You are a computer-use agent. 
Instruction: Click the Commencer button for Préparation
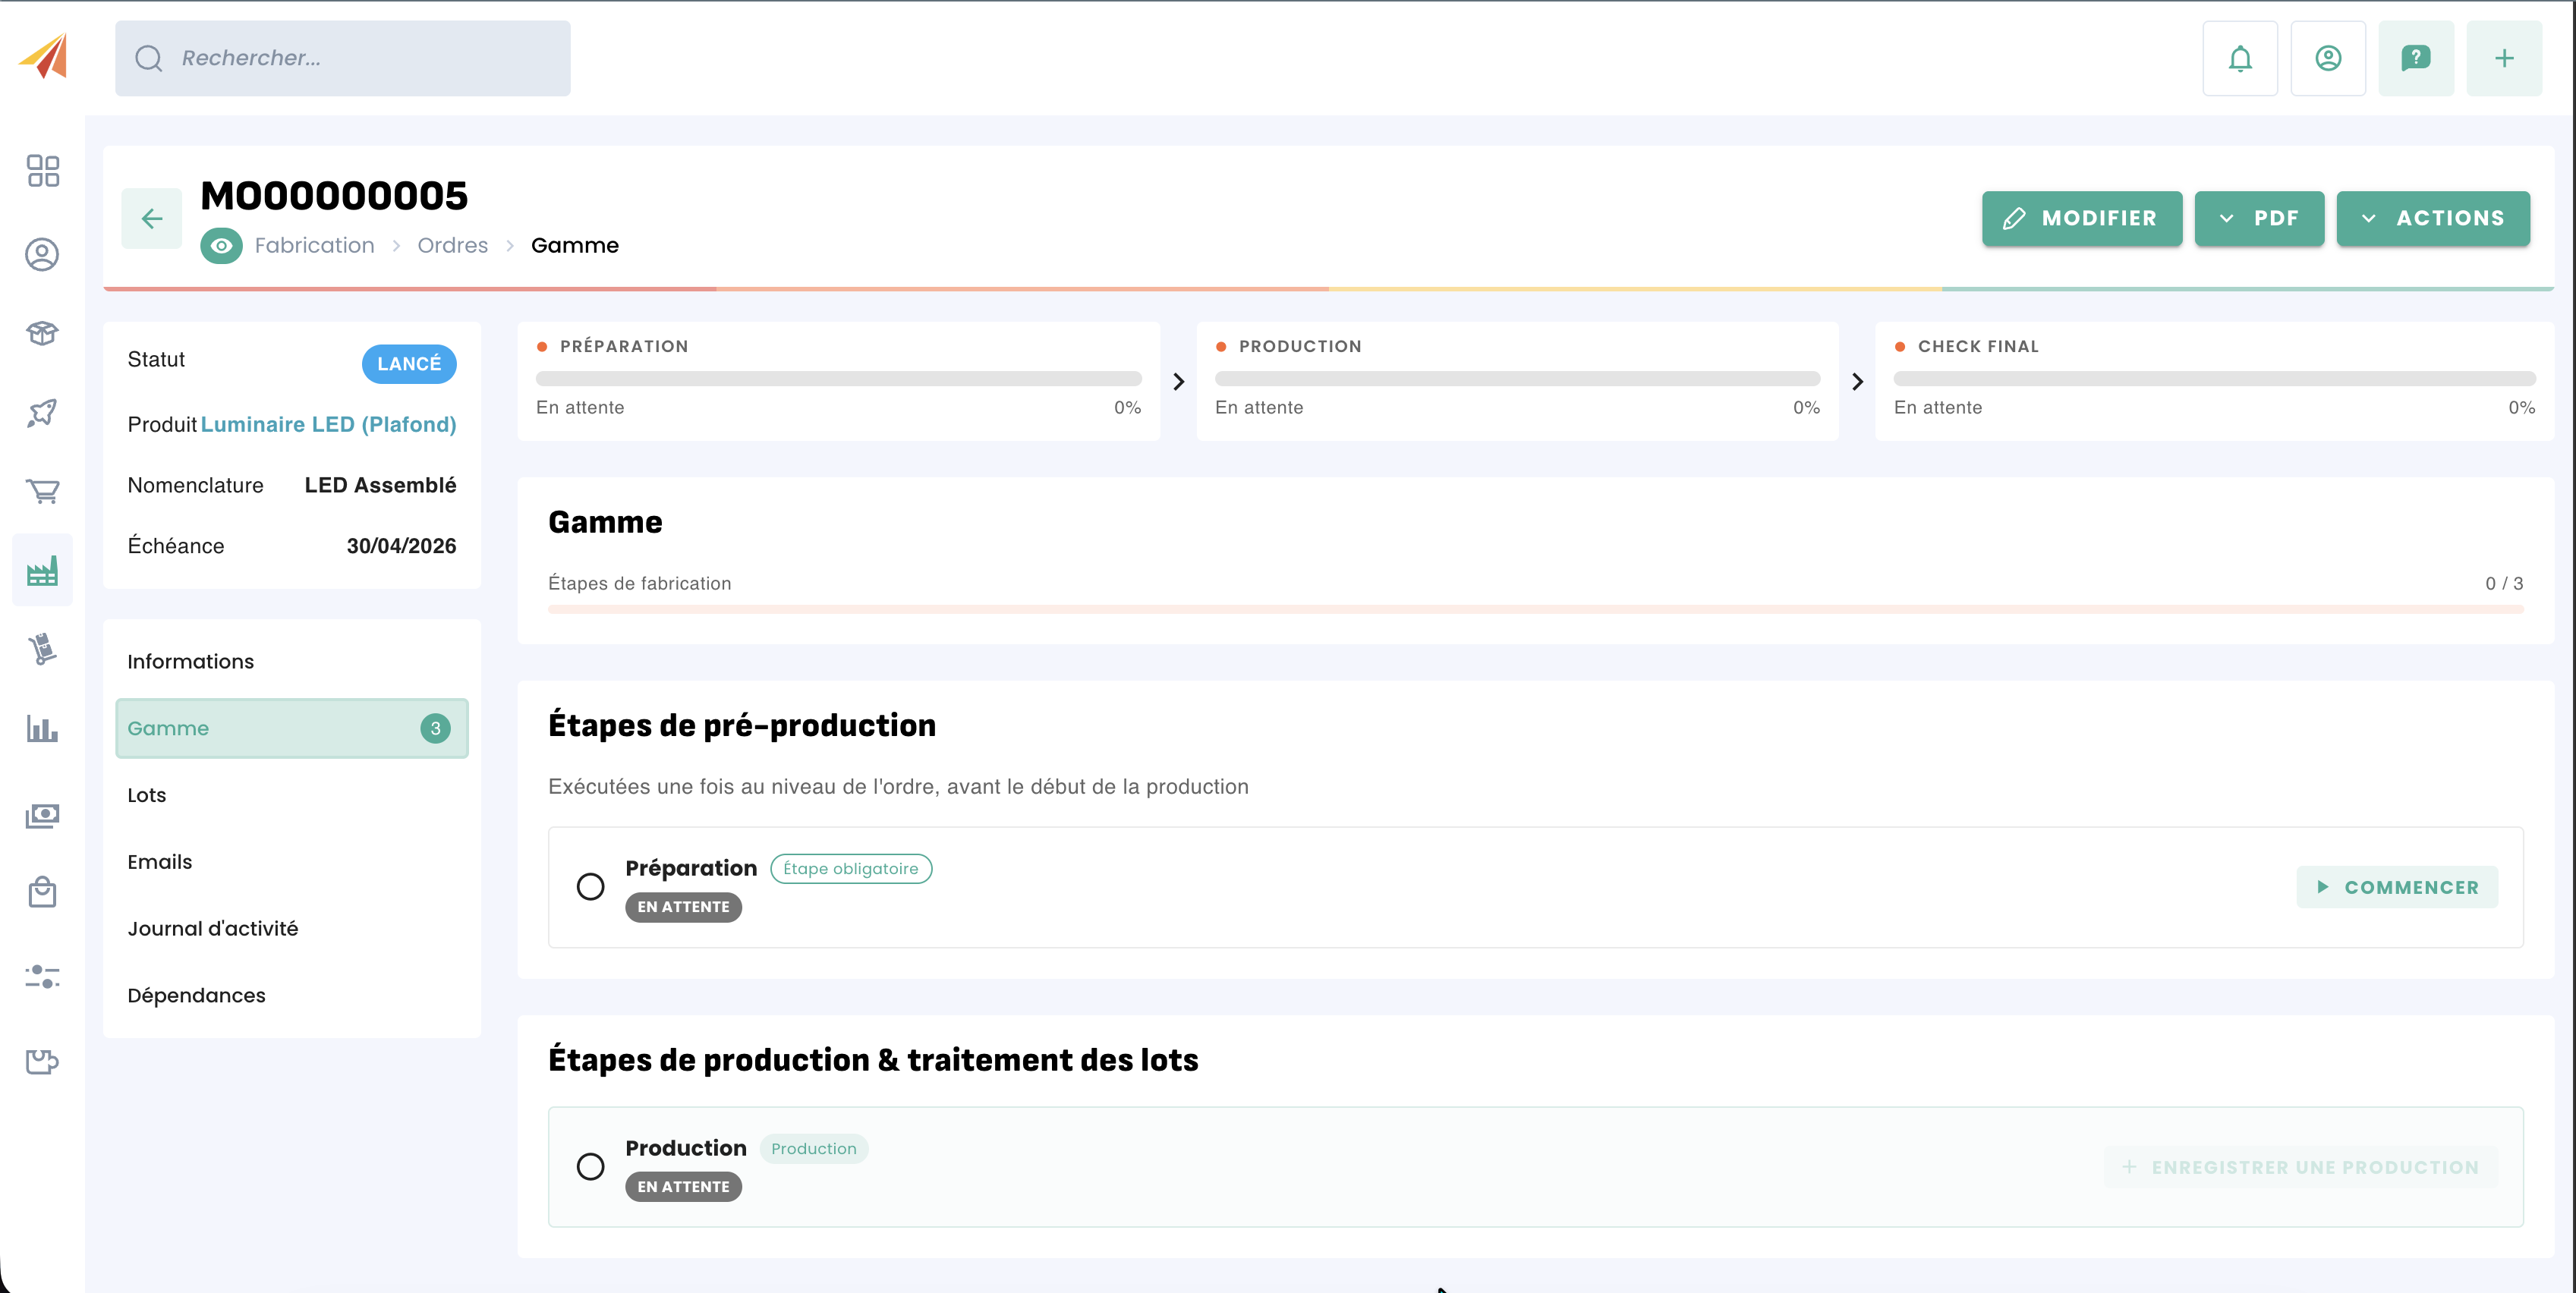click(2396, 888)
